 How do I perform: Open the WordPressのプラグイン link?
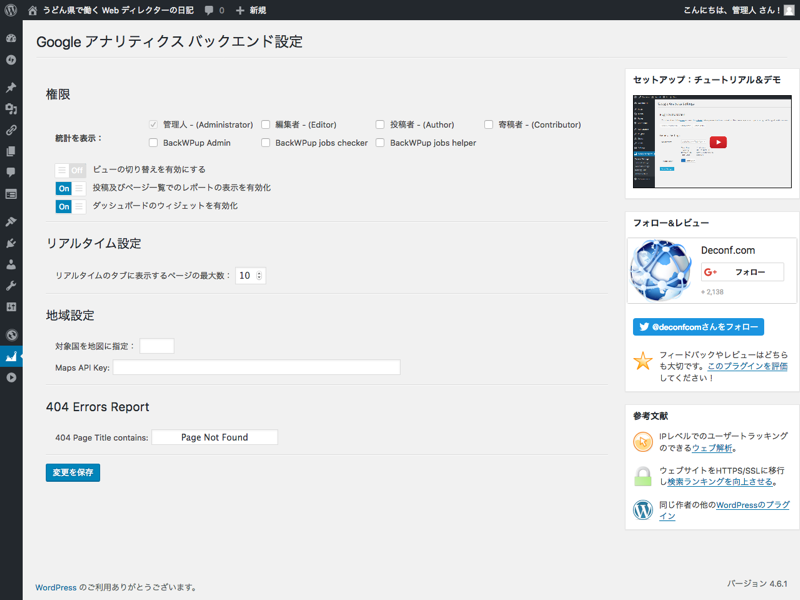pyautogui.click(x=724, y=510)
